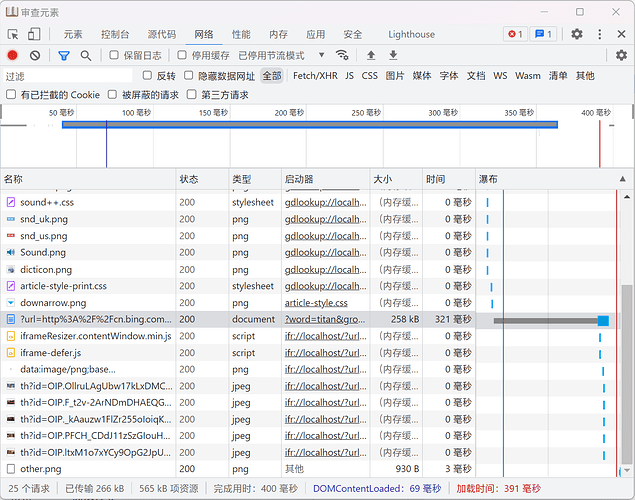Show the 1 message issue badge

coord(543,34)
